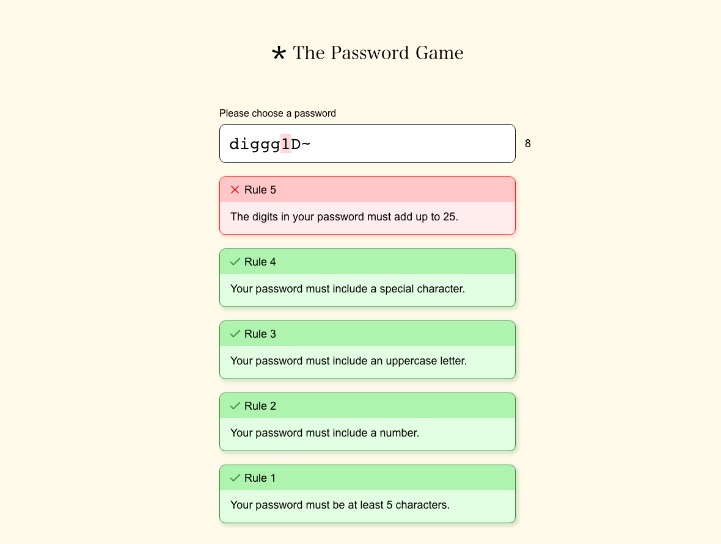Click the Rule 4 header
Image resolution: width=721 pixels, height=544 pixels.
pyautogui.click(x=367, y=262)
